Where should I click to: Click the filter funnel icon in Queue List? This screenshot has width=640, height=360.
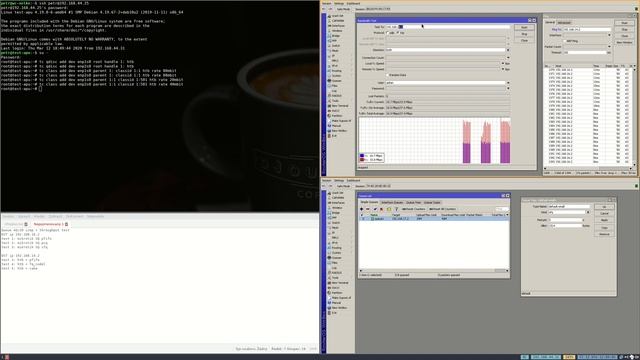point(396,209)
